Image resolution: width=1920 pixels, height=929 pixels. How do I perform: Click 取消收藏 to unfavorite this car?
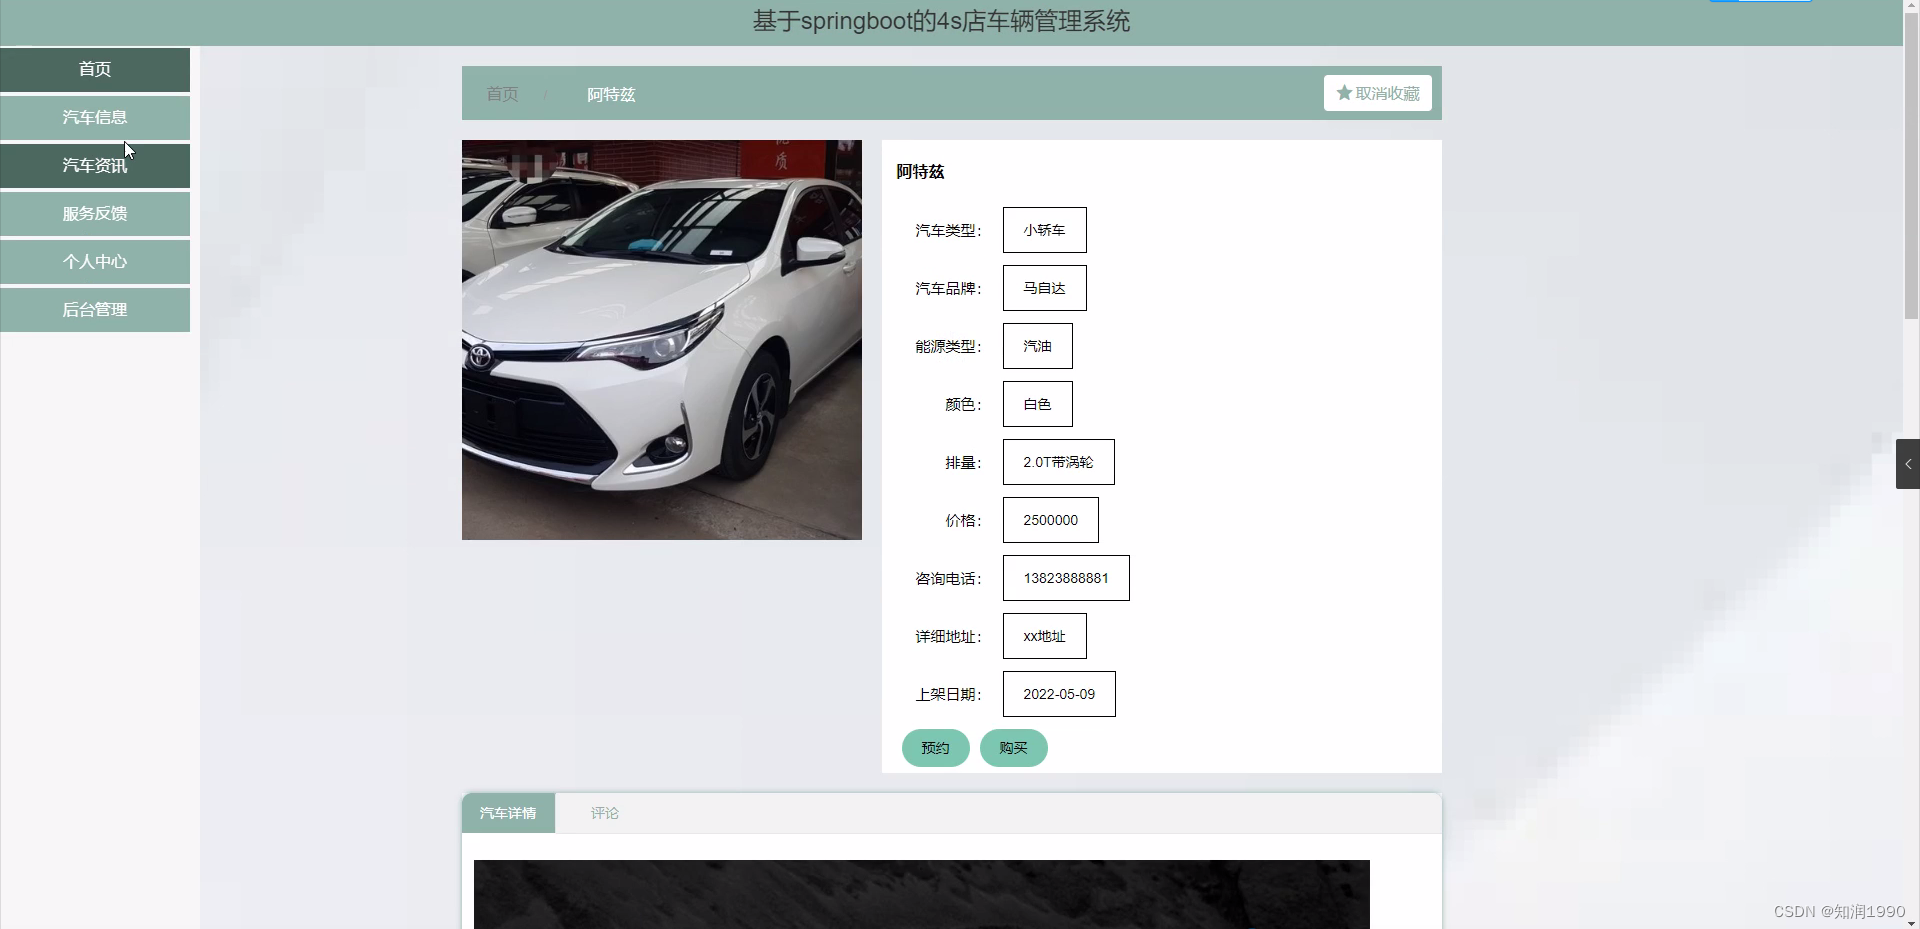point(1377,93)
